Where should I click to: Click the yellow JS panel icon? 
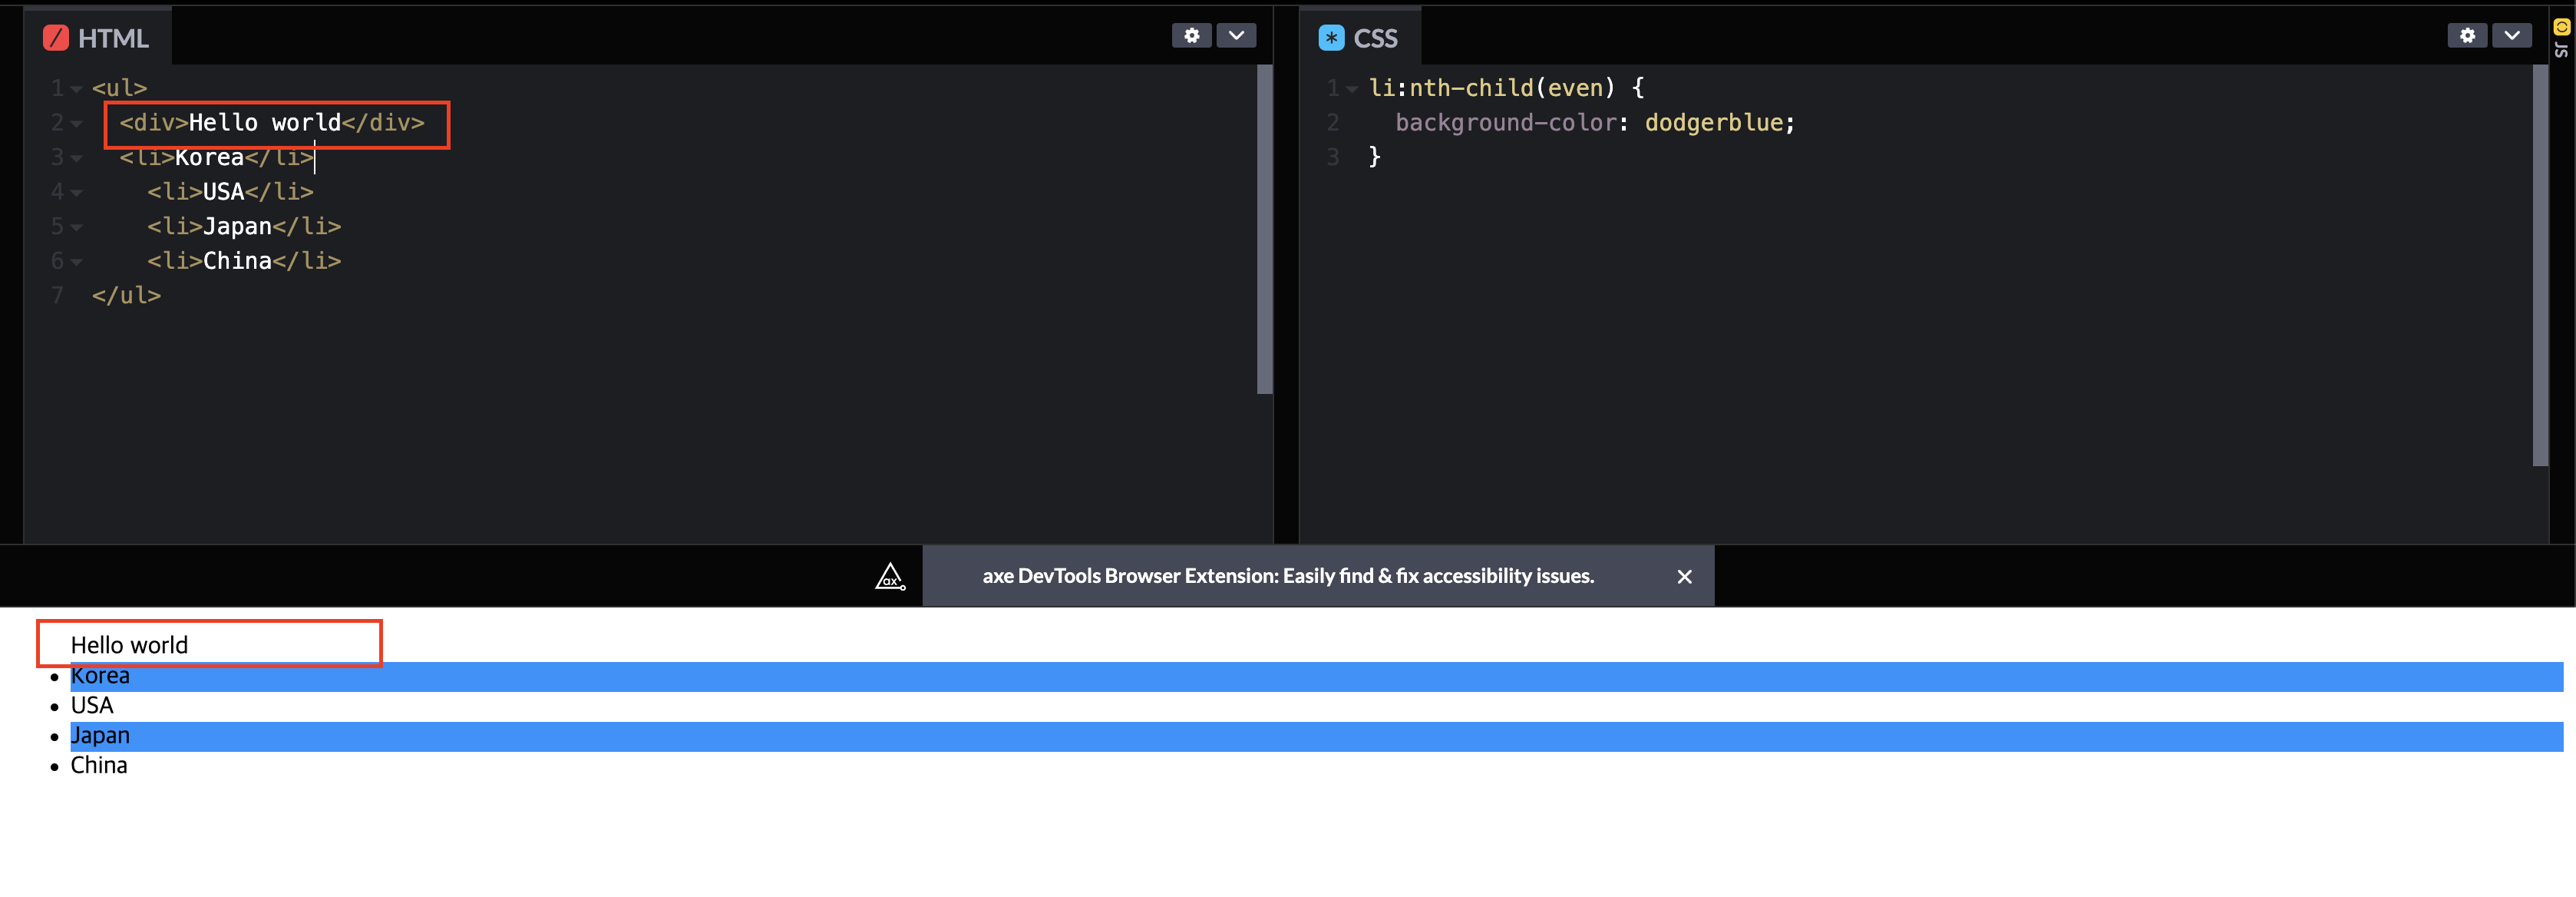(2561, 27)
